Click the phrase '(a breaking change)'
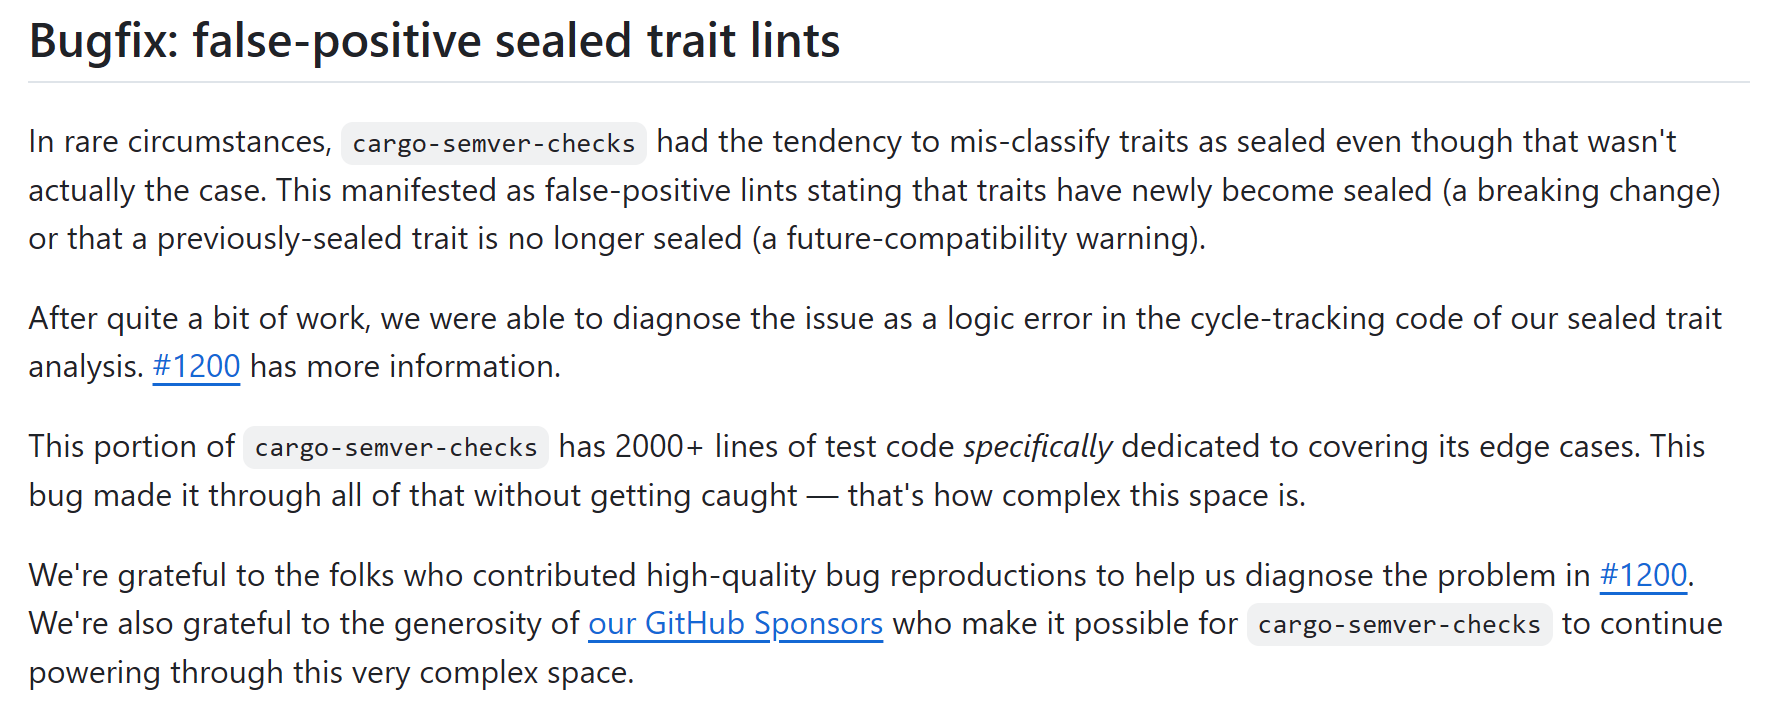 [x=1581, y=191]
